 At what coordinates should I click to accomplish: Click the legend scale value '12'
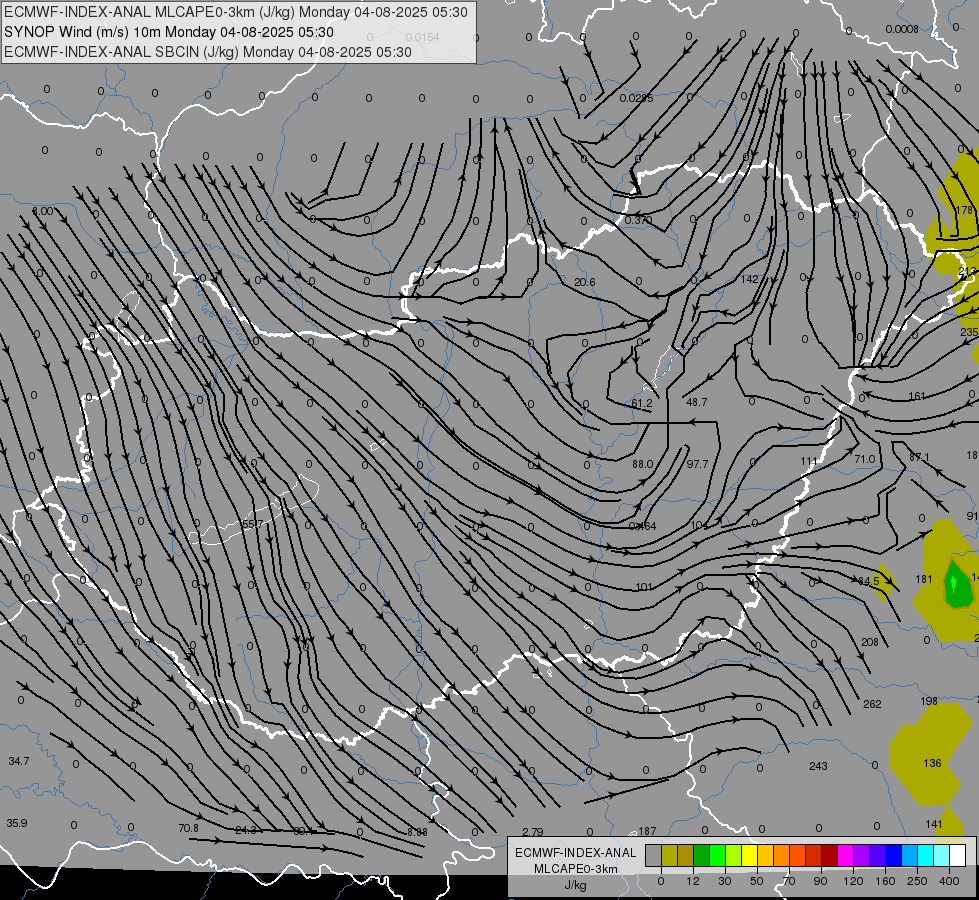[x=692, y=881]
